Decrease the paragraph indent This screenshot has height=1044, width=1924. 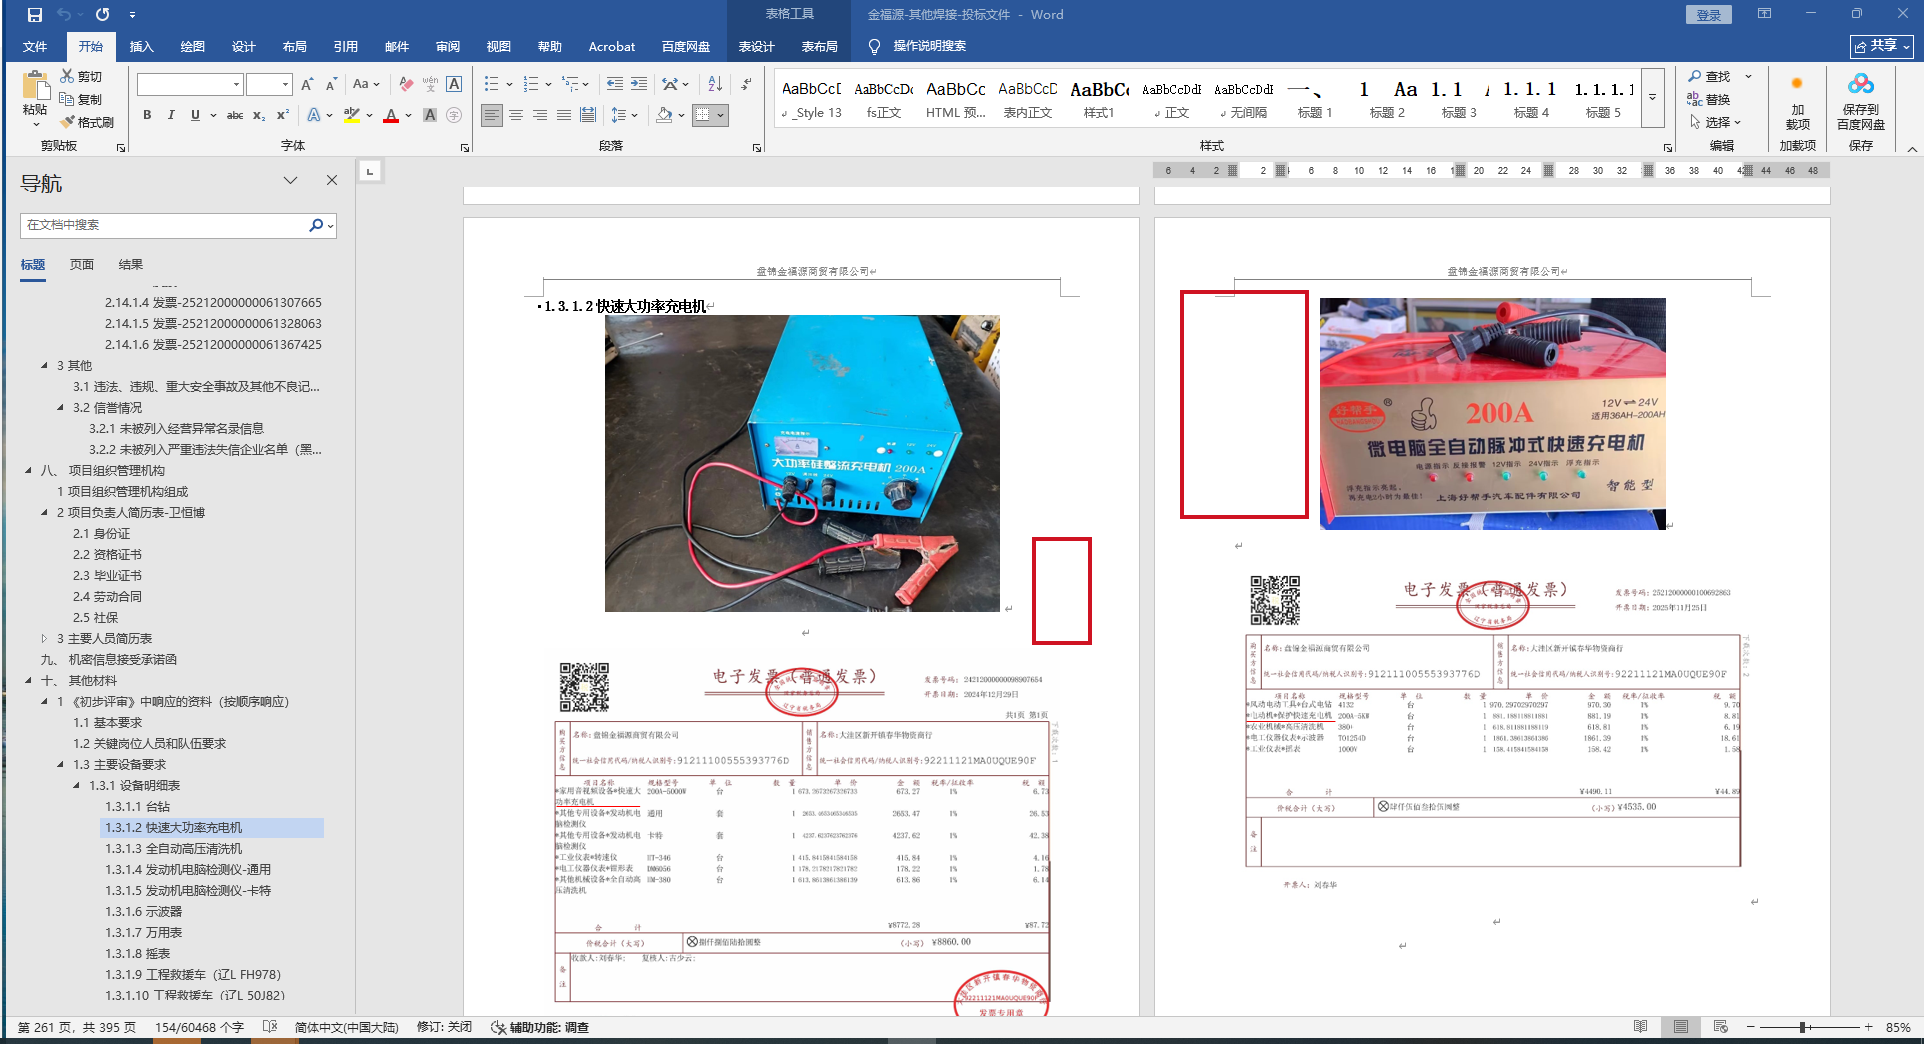615,84
